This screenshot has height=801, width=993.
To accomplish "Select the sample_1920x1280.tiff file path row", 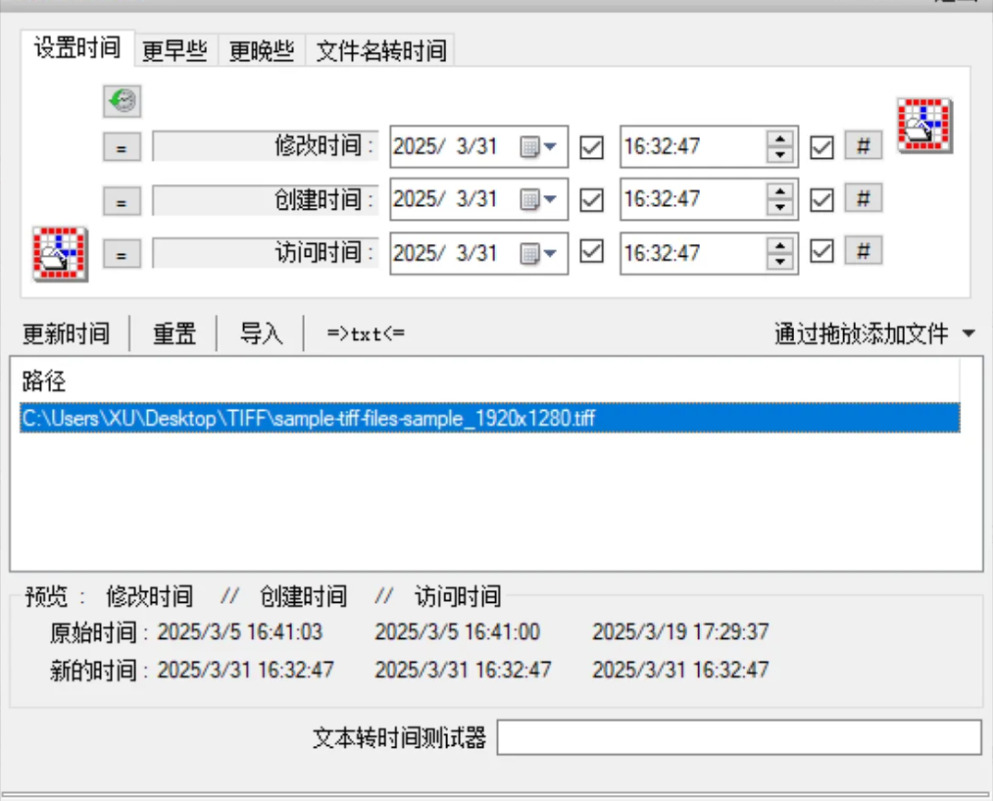I will click(490, 418).
